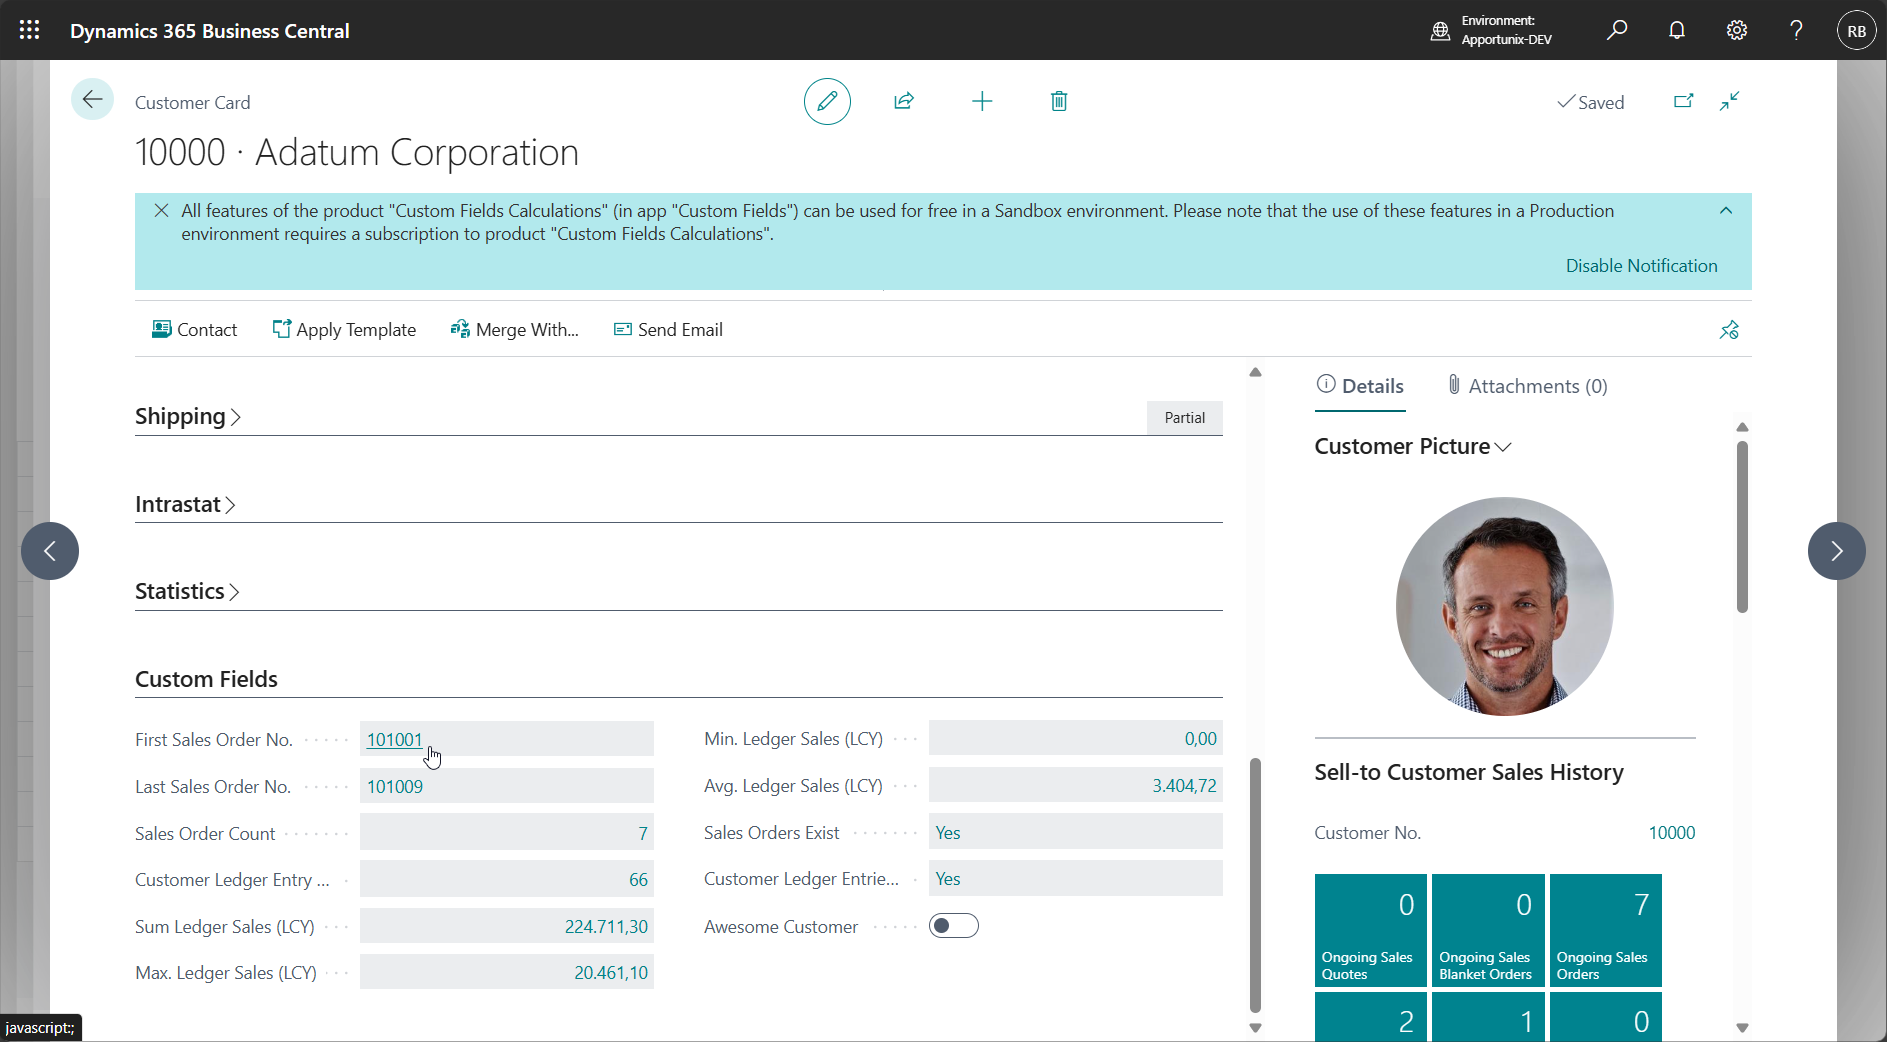The width and height of the screenshot is (1887, 1042).
Task: Click the Send Email action
Action: tap(668, 330)
